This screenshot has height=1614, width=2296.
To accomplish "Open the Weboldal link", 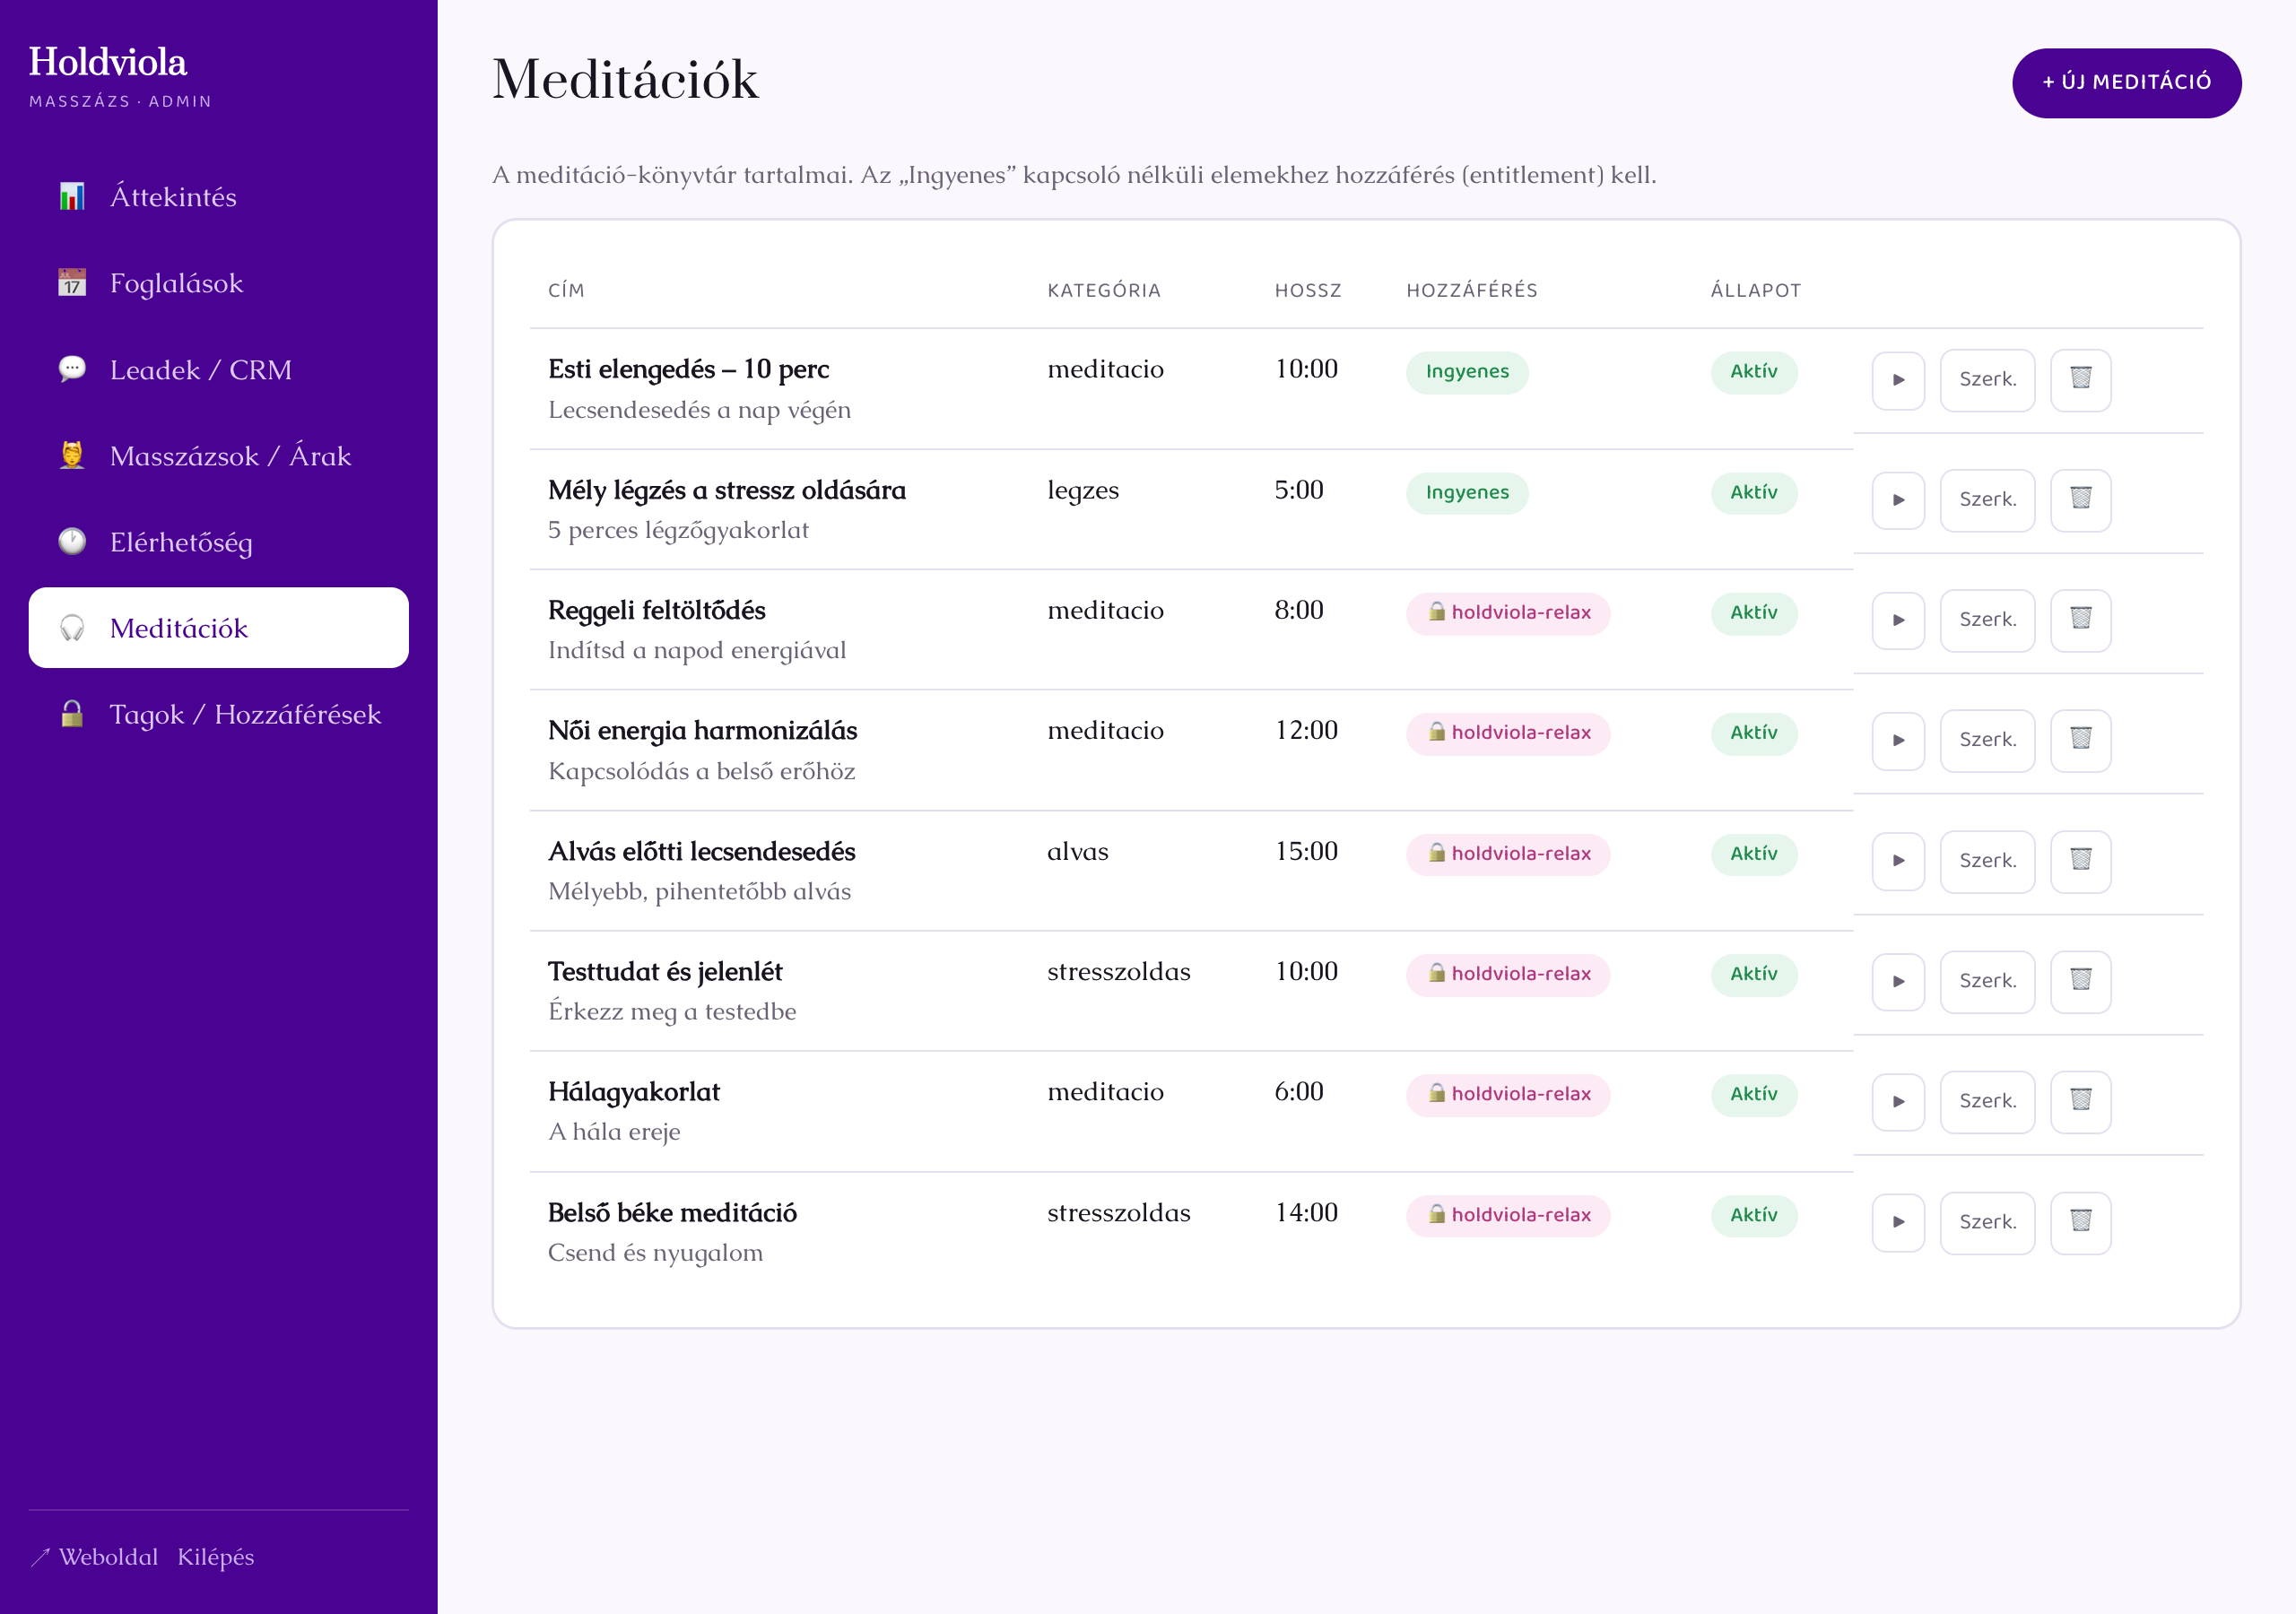I will 95,1557.
